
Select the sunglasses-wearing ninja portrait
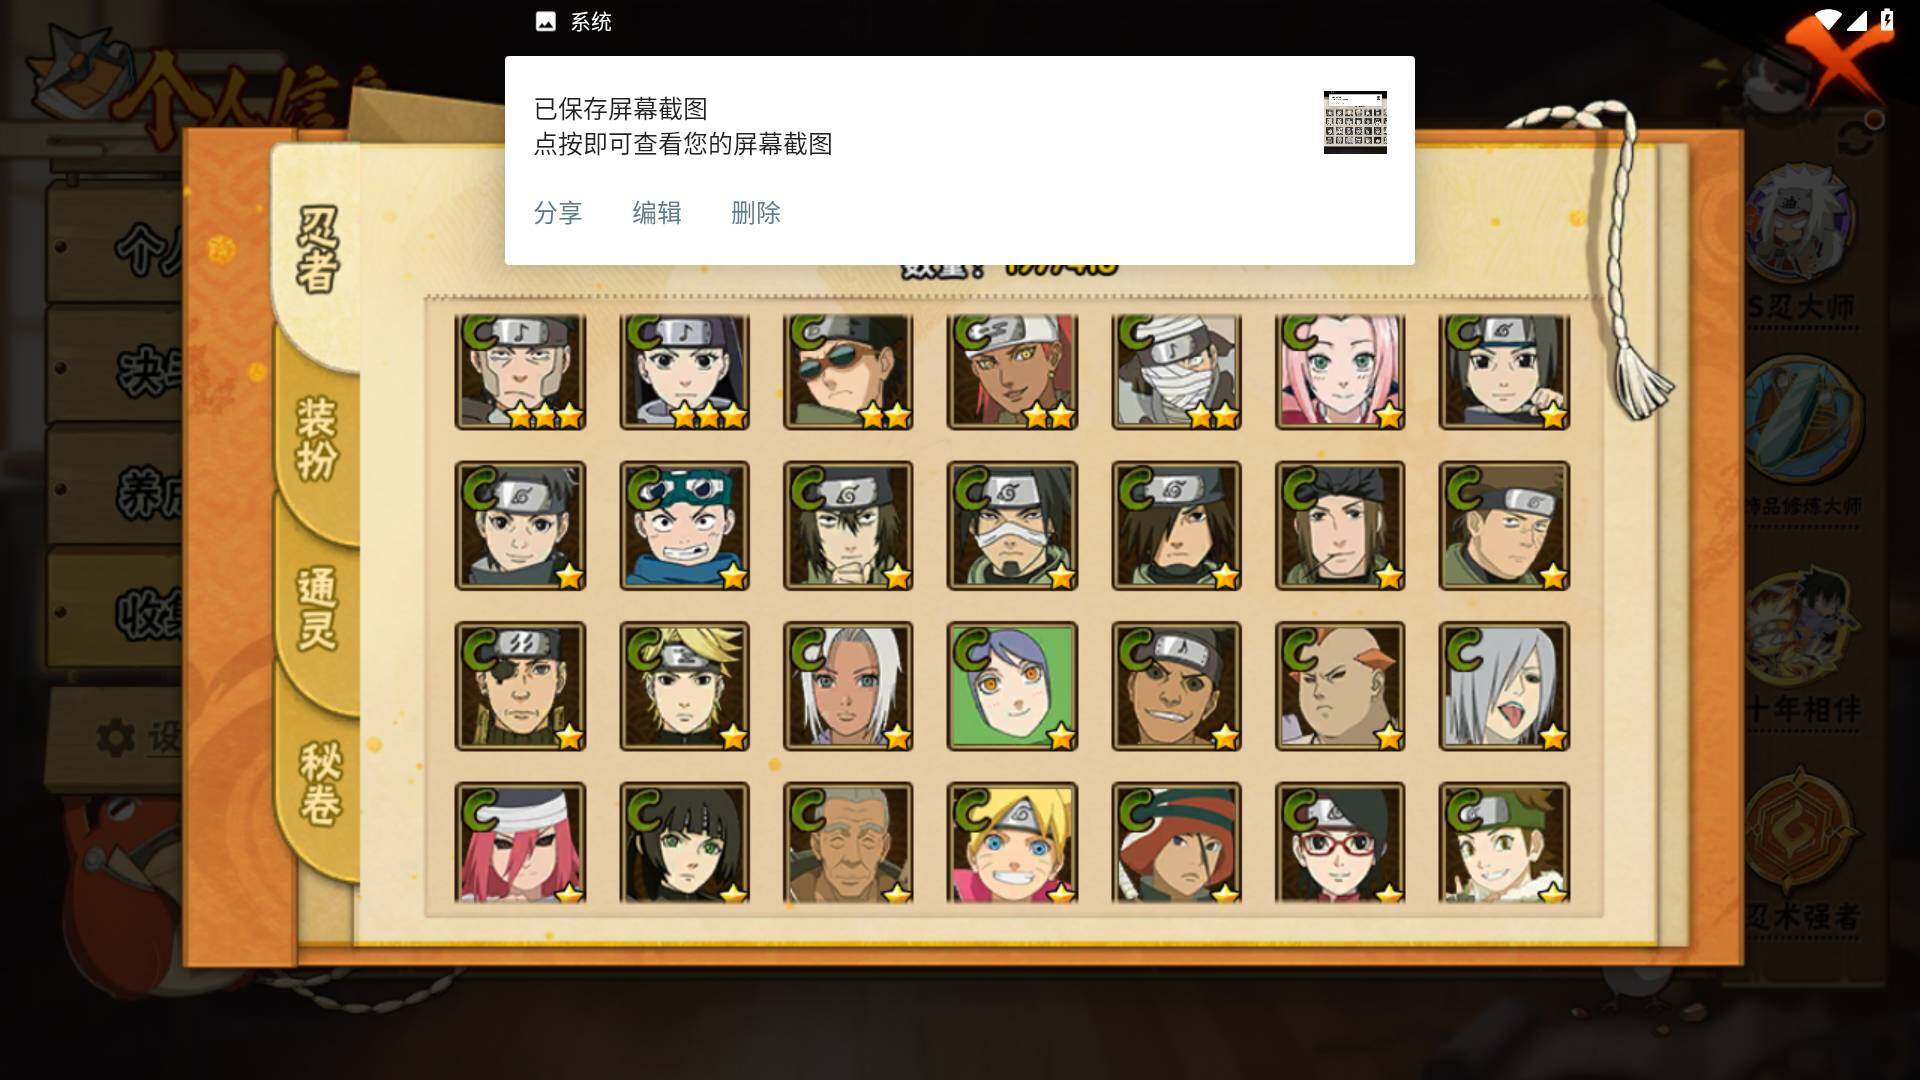tap(848, 372)
